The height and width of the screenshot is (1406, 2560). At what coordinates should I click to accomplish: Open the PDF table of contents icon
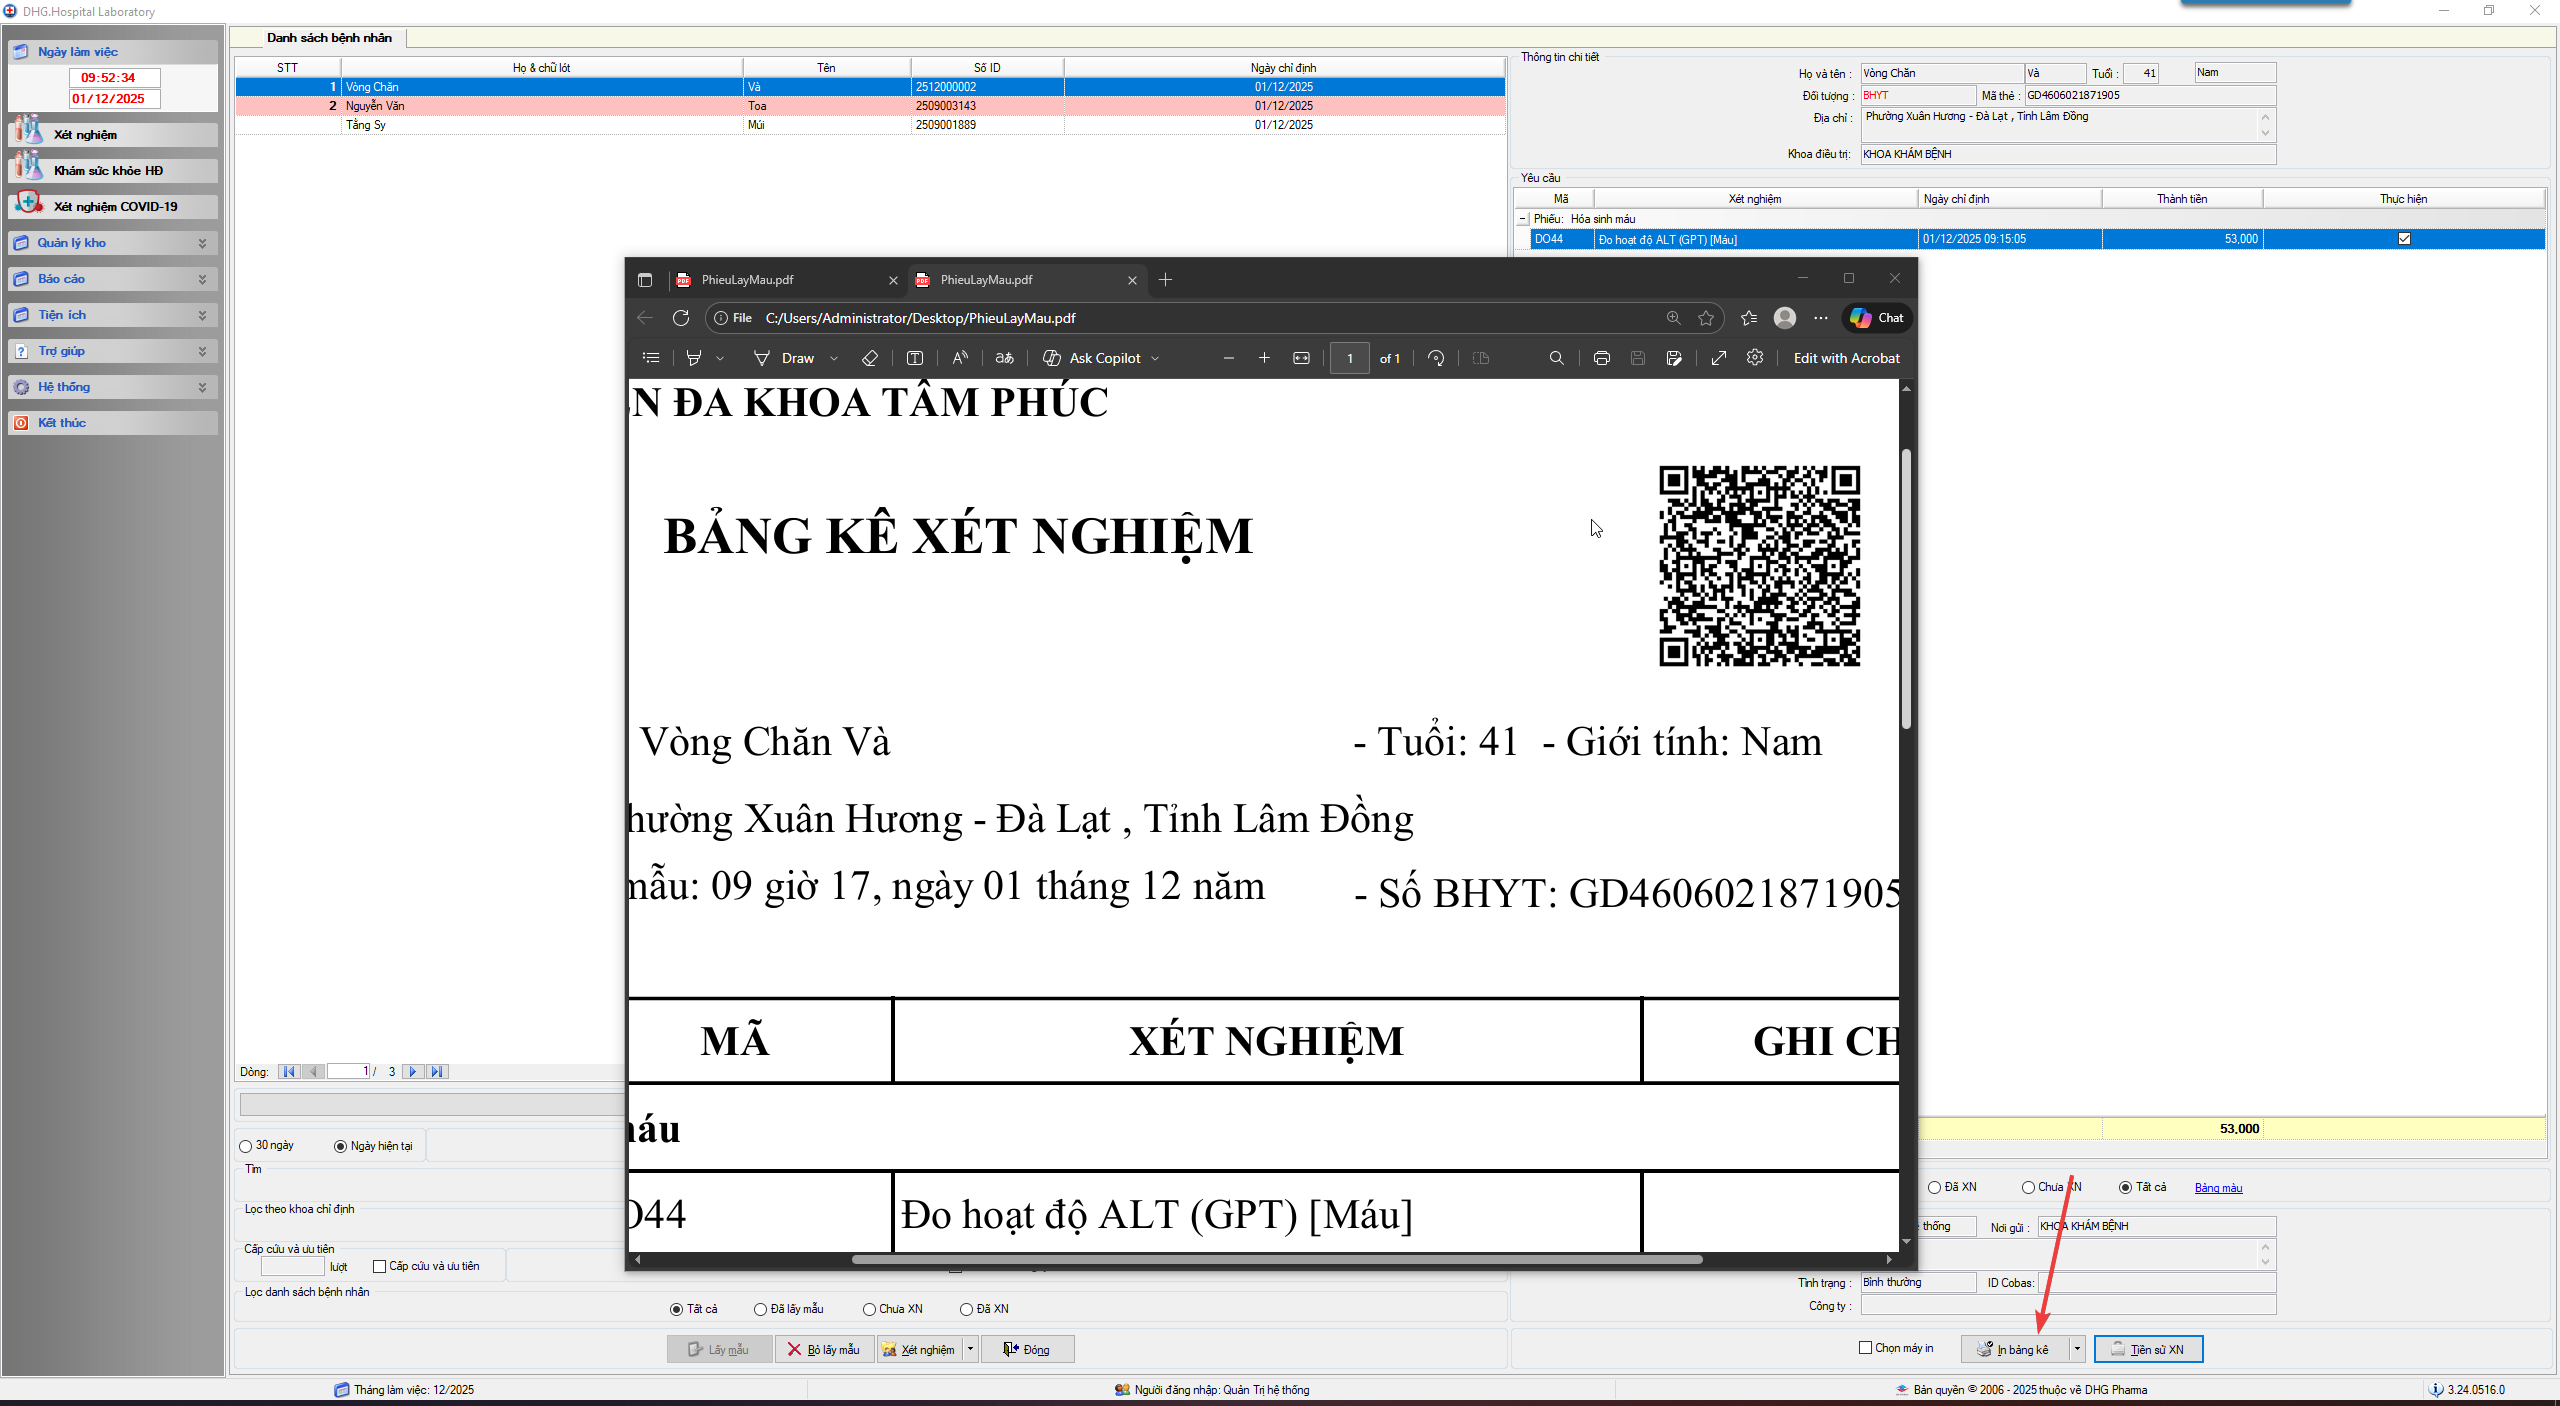click(x=651, y=358)
